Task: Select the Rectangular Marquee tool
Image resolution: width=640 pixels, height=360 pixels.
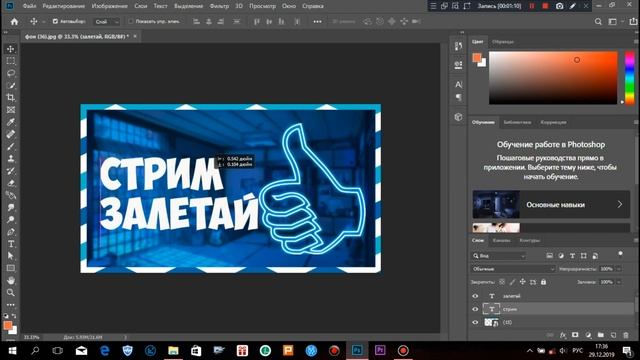Action: 11,61
